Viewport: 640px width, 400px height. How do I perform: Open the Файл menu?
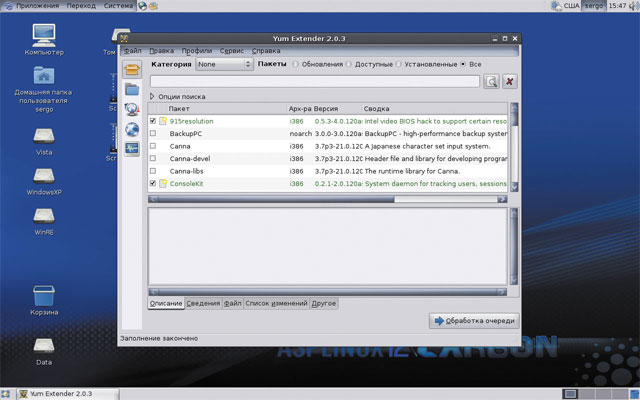tap(132, 51)
